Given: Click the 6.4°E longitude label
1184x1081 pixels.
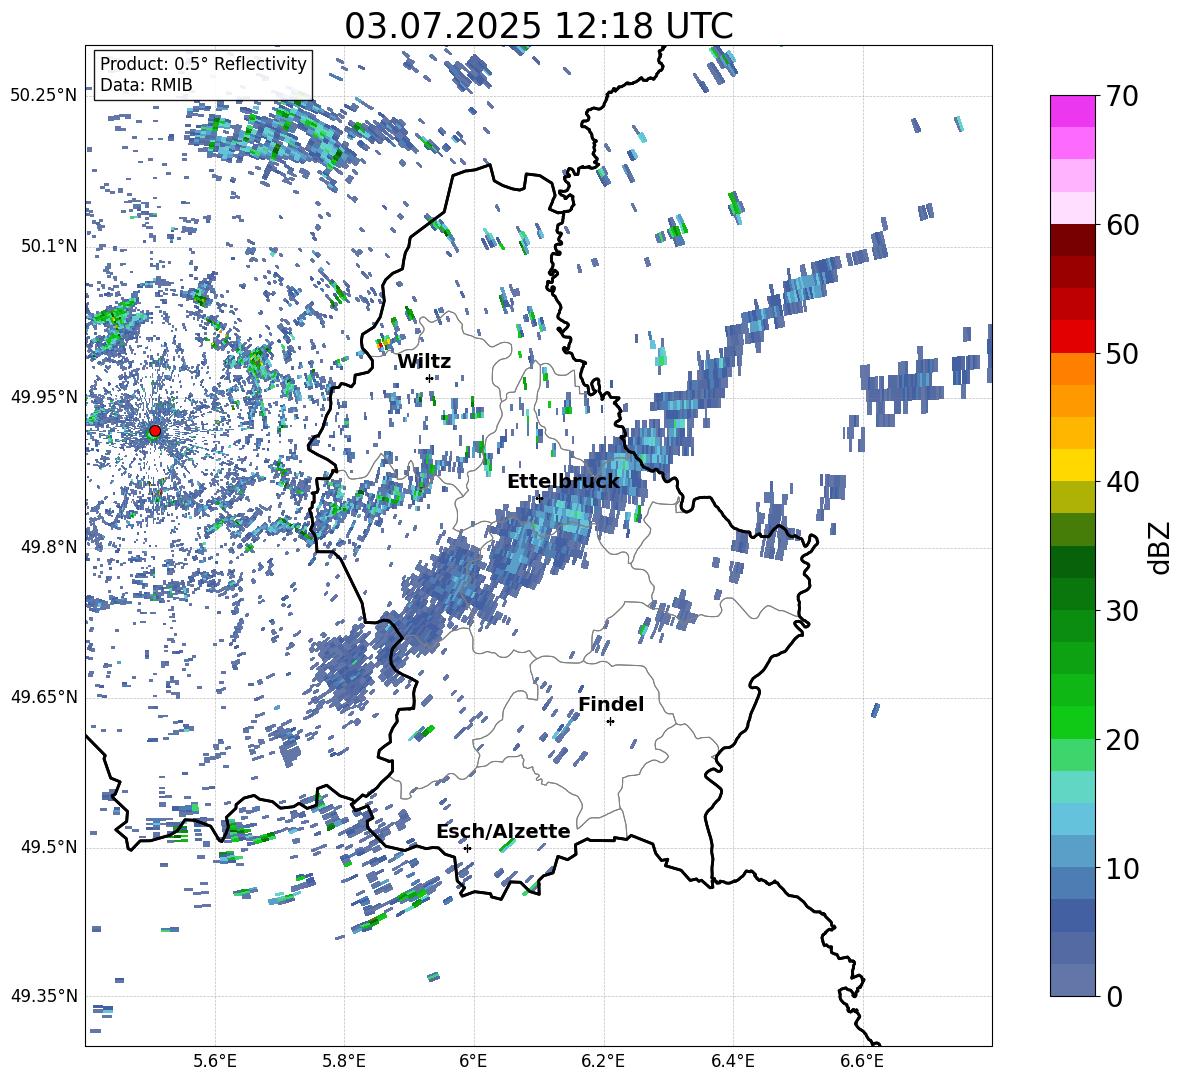Looking at the screenshot, I should (732, 1061).
